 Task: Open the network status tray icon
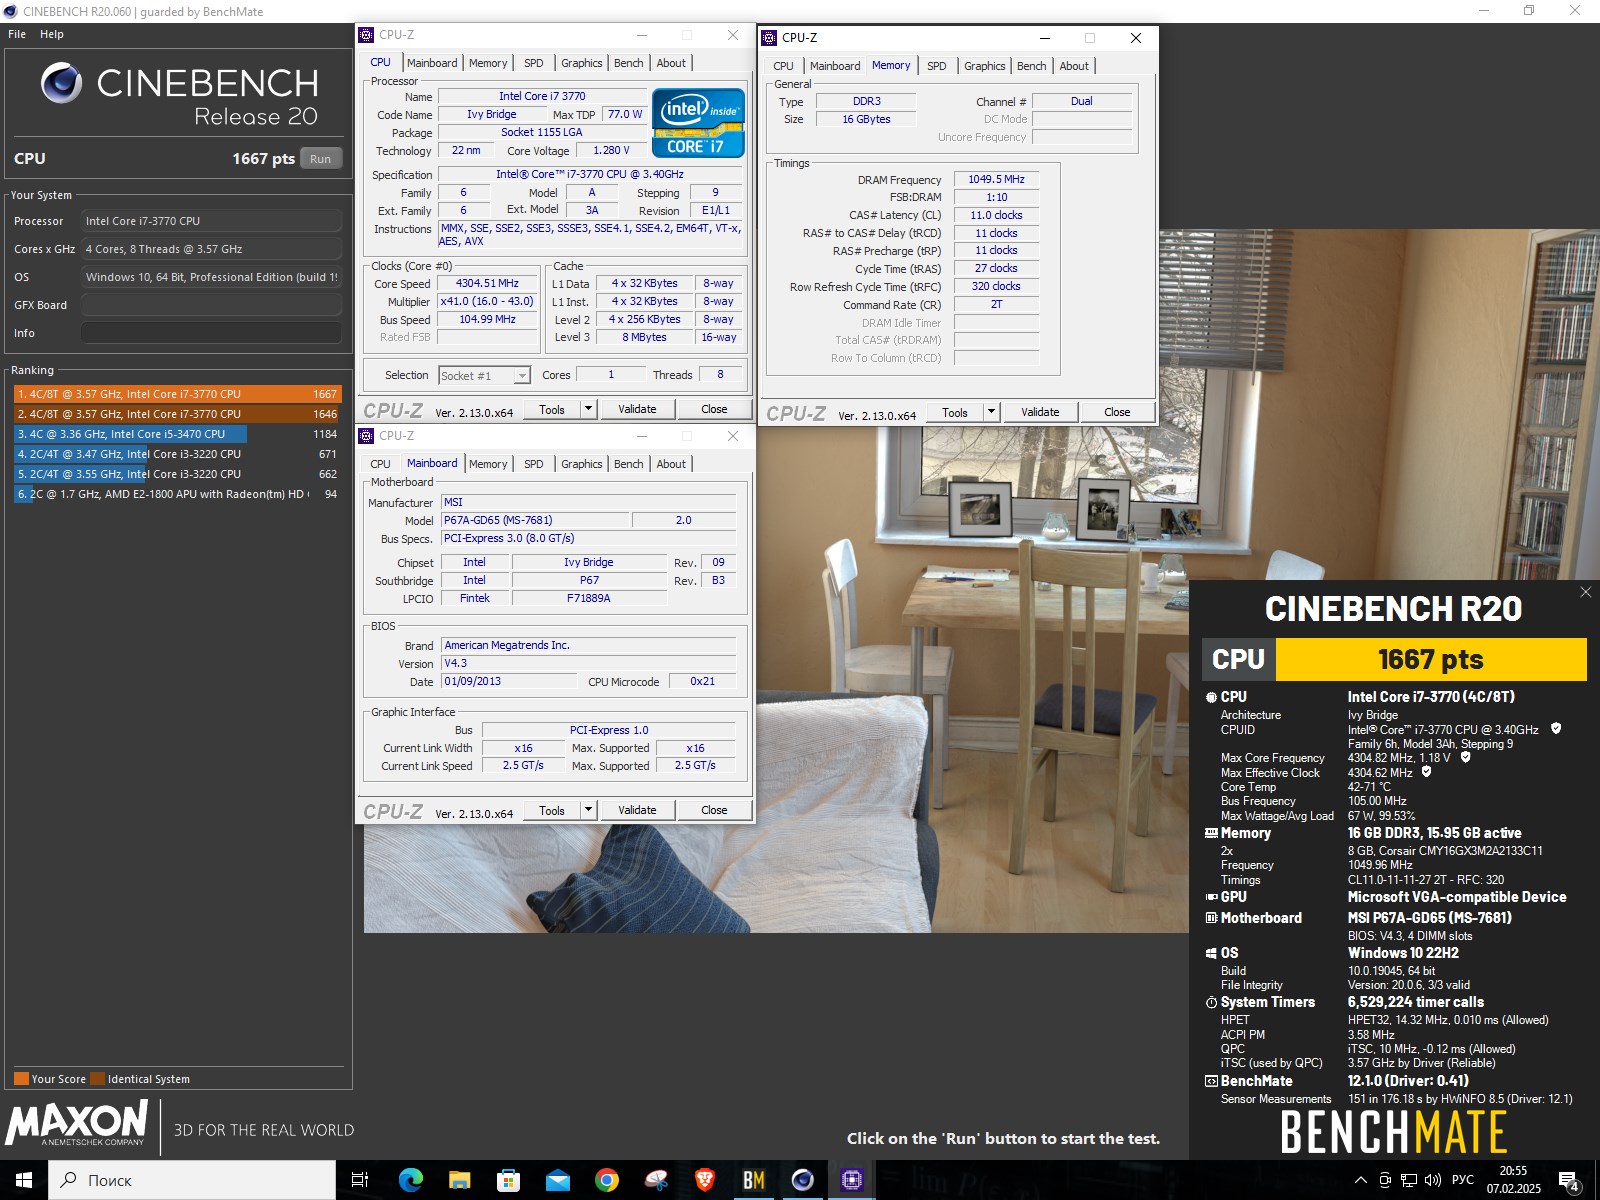[1409, 1180]
